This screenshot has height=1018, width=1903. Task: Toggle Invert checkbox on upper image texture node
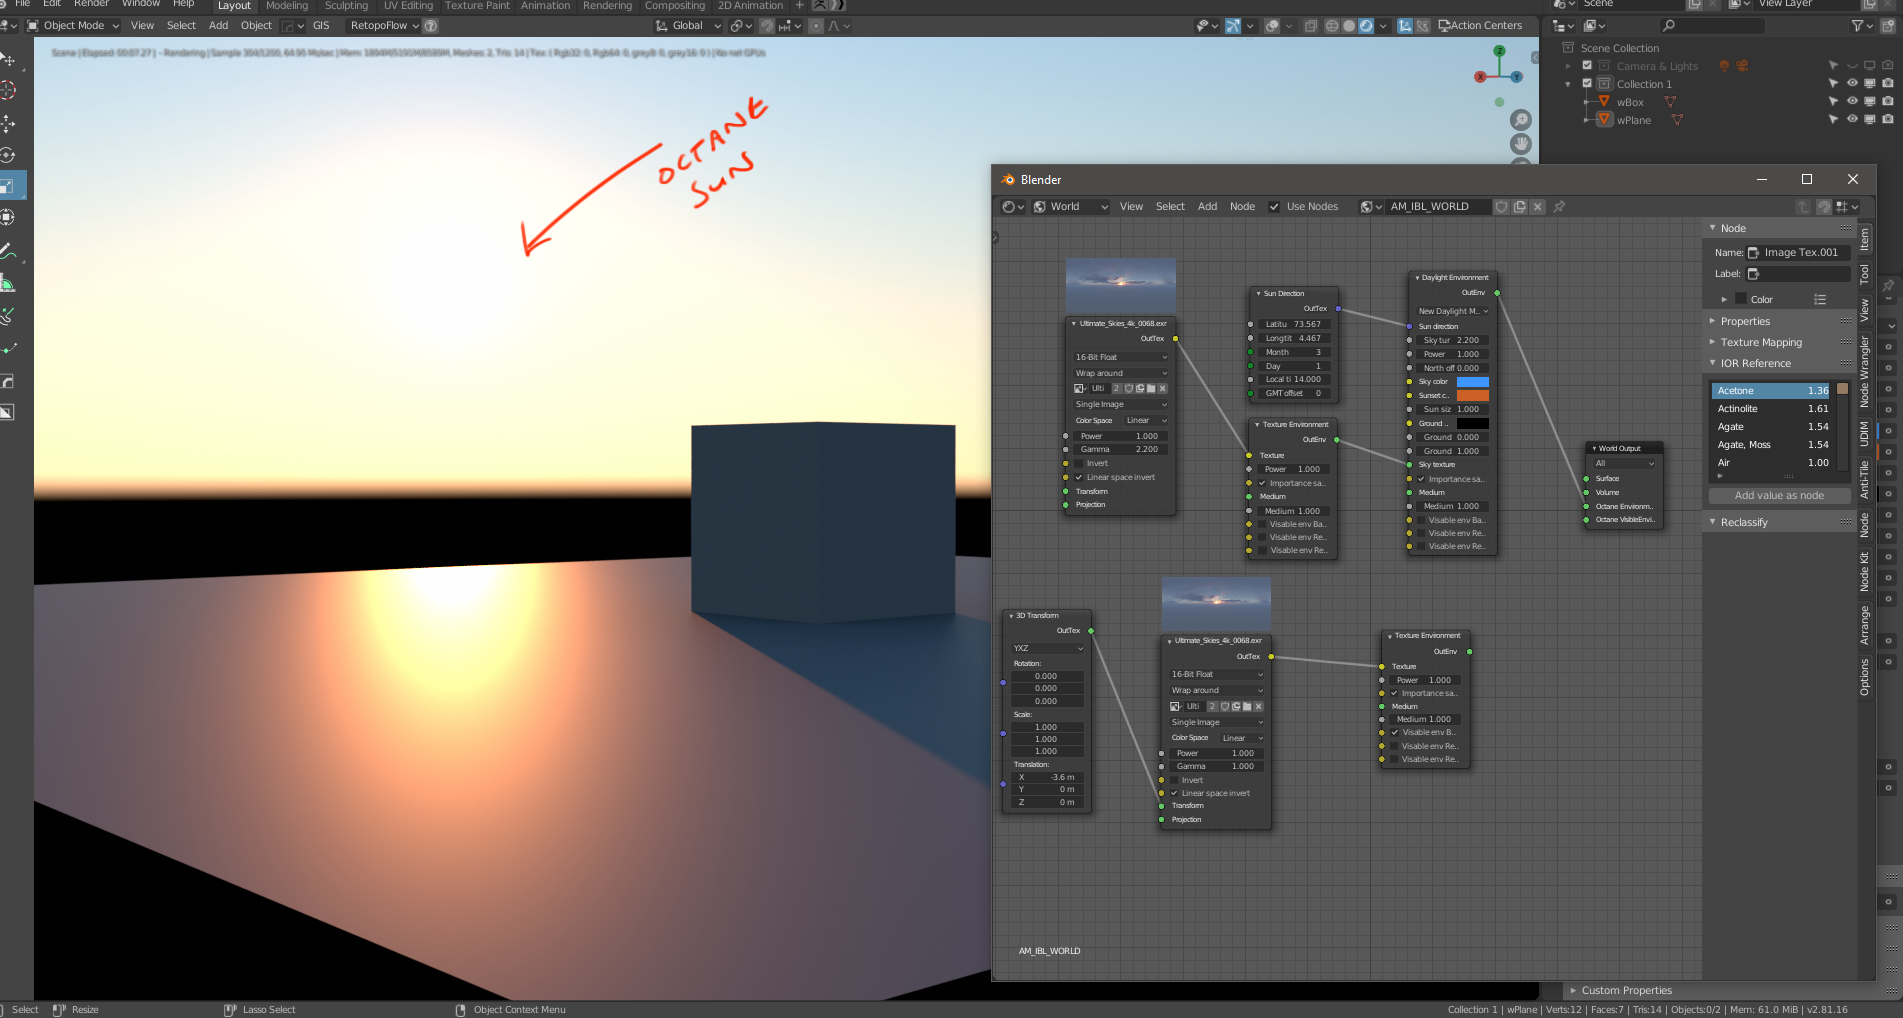[1080, 463]
